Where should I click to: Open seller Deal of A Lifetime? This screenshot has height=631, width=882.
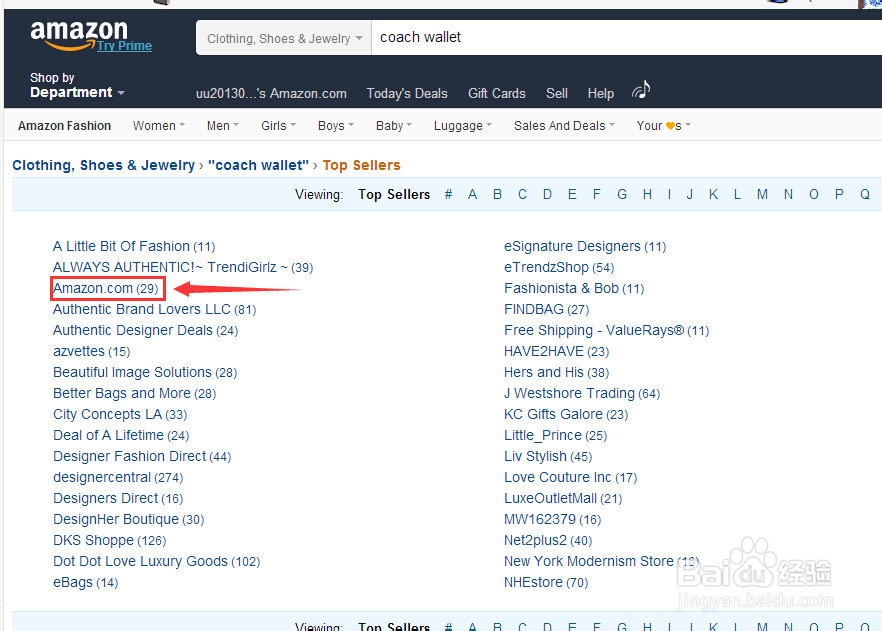121,435
